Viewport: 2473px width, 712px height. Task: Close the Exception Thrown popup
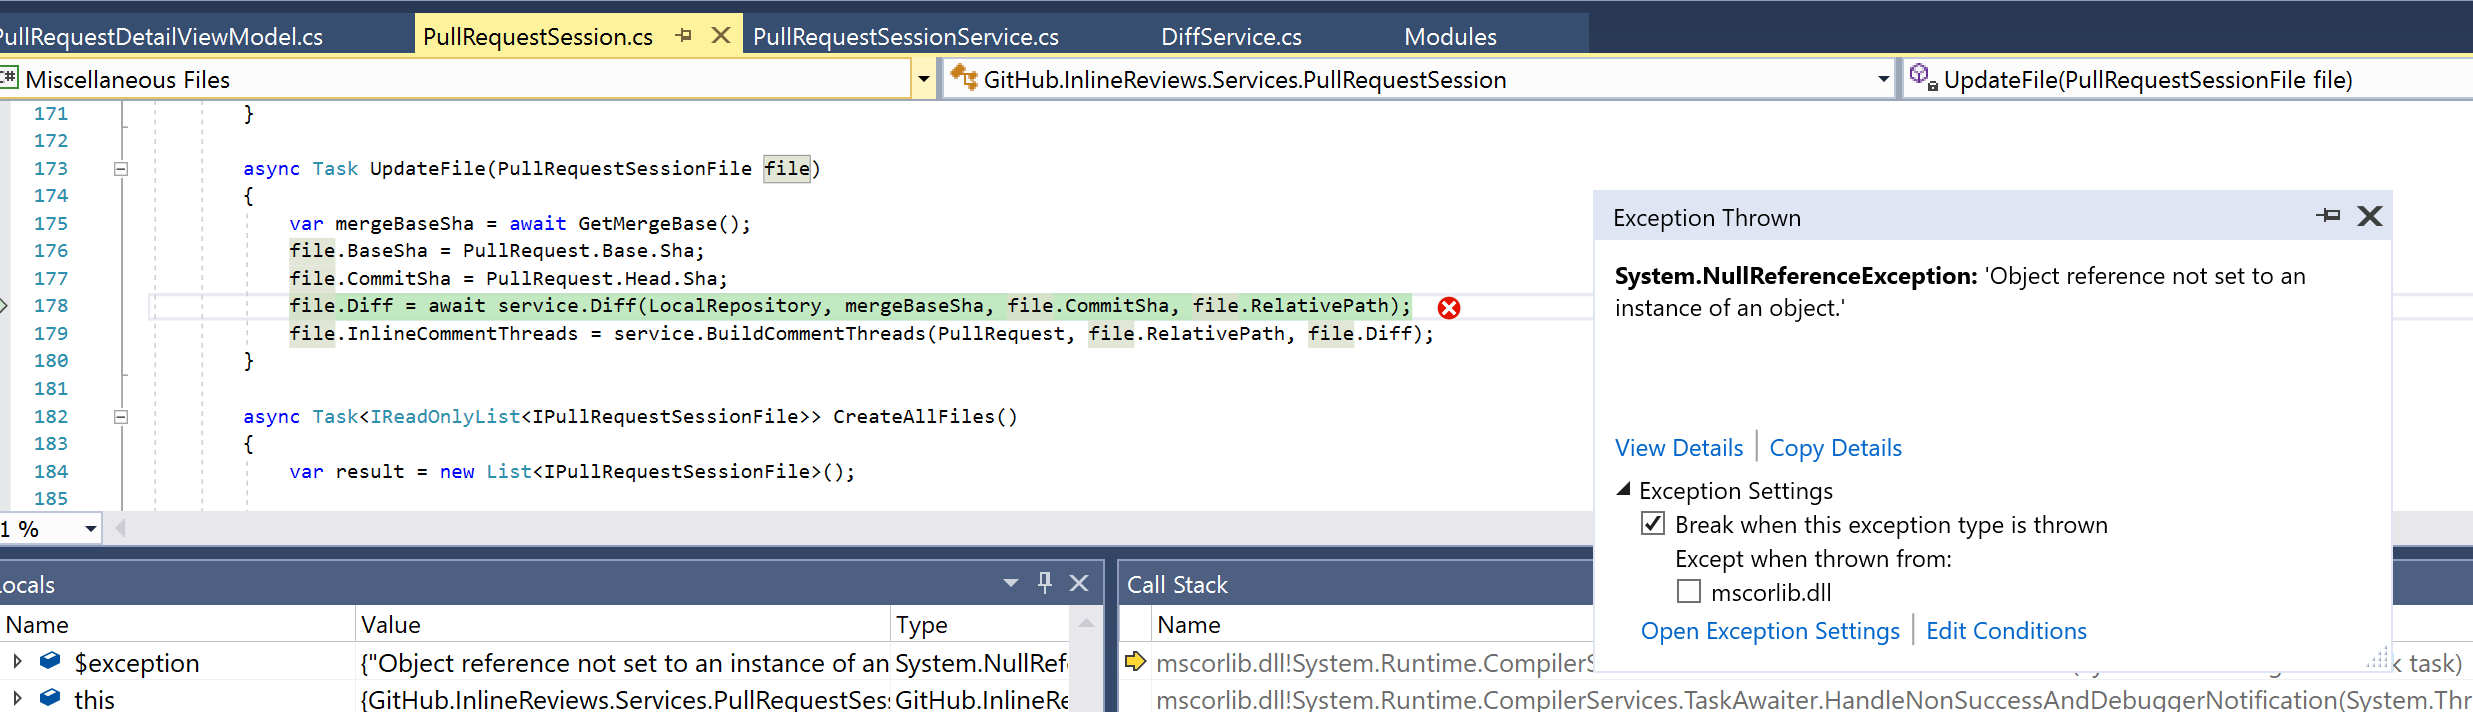(x=2369, y=216)
